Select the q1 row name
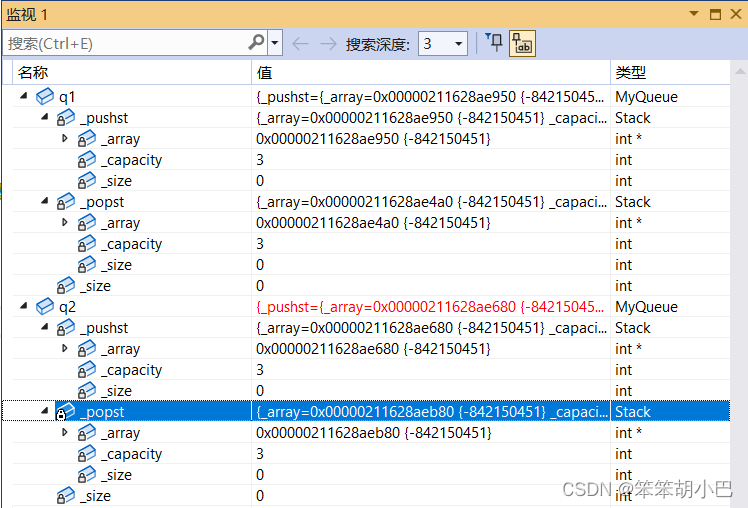 (67, 97)
